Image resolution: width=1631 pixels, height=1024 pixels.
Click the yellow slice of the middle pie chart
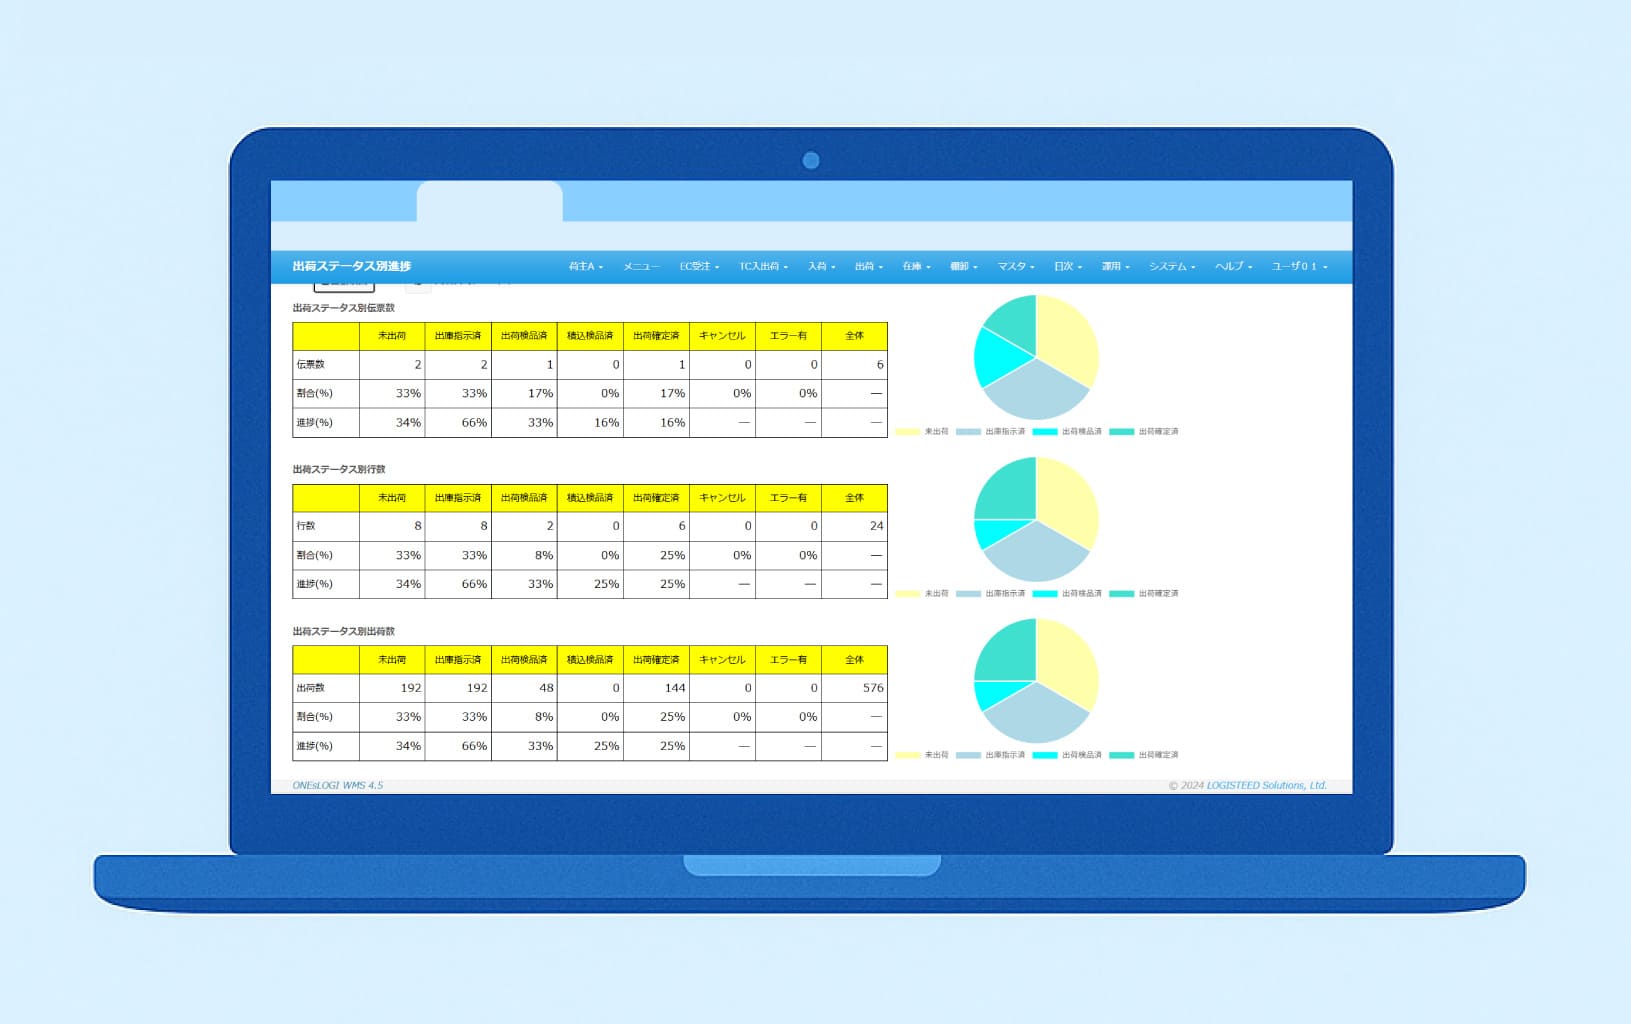pos(1068,505)
